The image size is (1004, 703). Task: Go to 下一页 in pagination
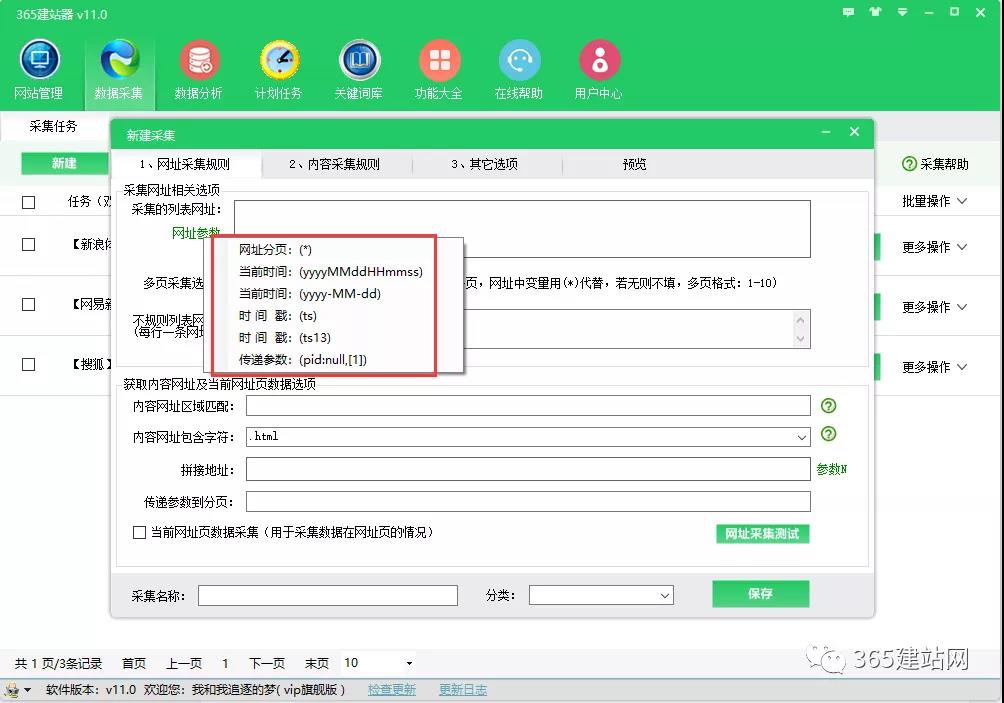tap(267, 663)
